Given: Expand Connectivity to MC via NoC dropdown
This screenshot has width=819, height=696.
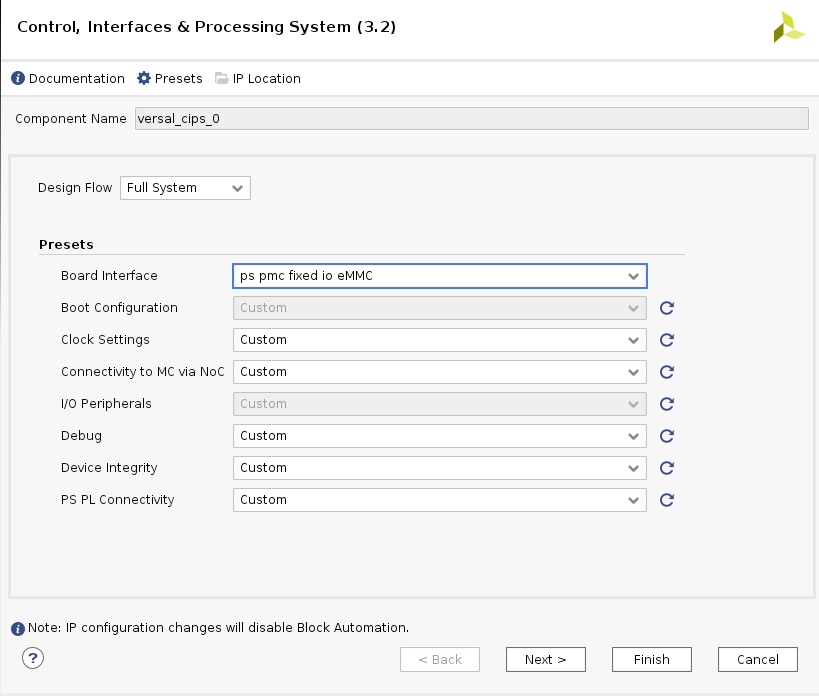Looking at the screenshot, I should tap(439, 372).
